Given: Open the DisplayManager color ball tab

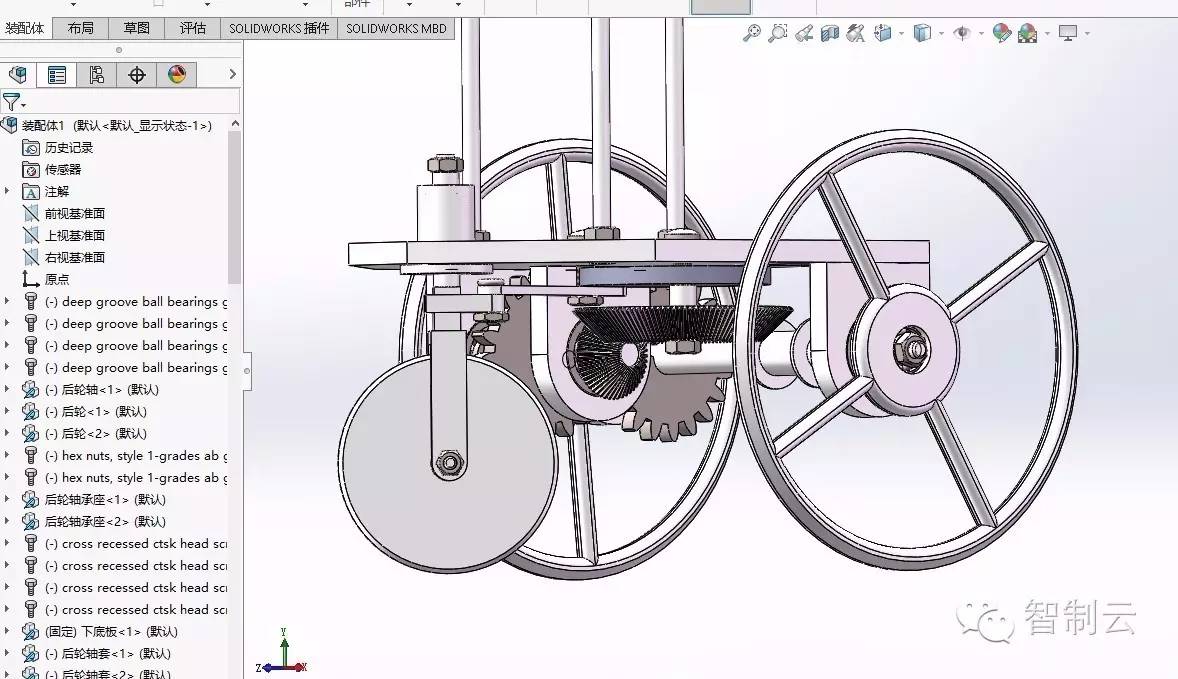Looking at the screenshot, I should [x=177, y=74].
